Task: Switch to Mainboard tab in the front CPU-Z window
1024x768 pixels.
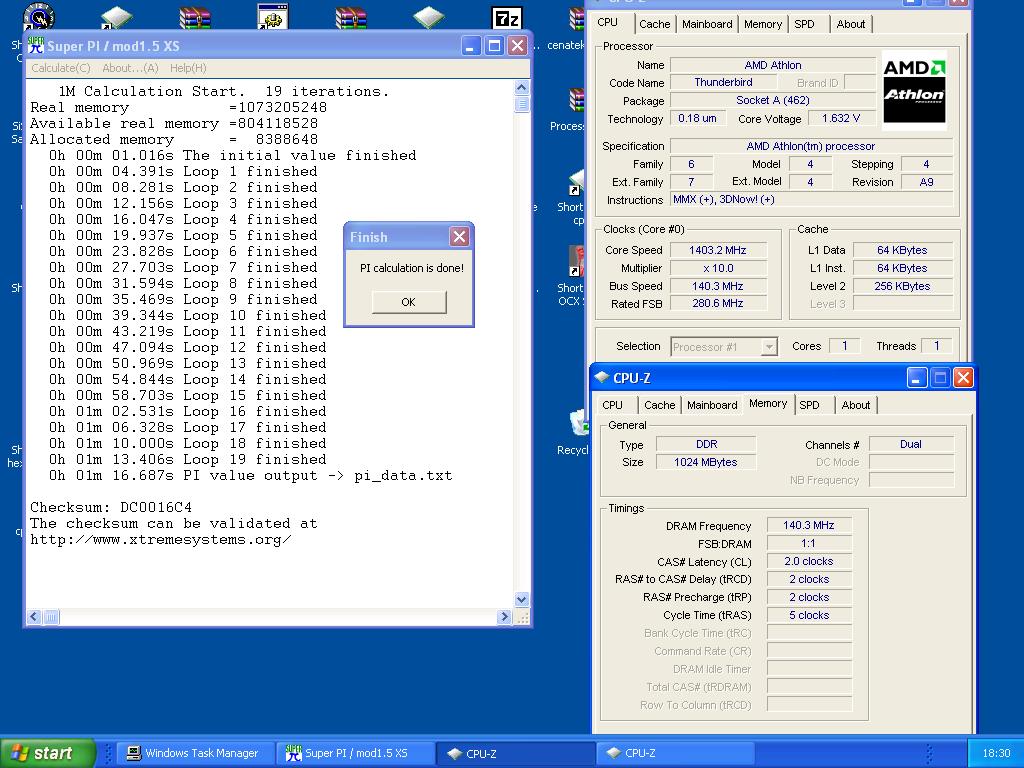Action: 712,405
